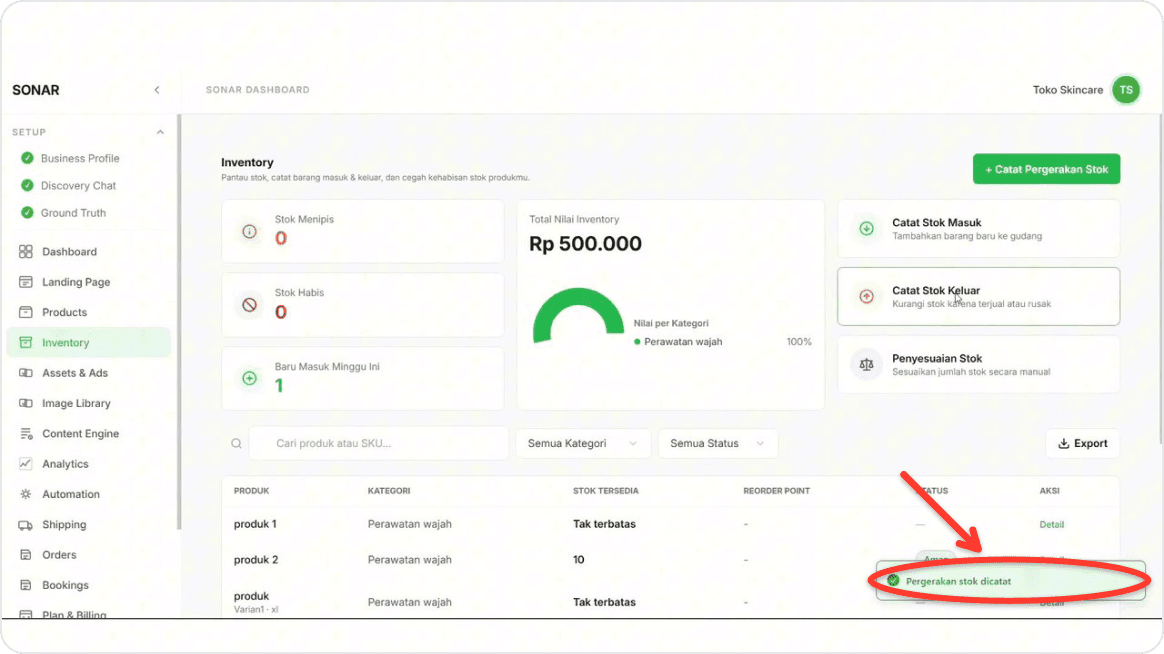This screenshot has width=1164, height=654.
Task: Click the search magnifier icon
Action: [x=236, y=444]
